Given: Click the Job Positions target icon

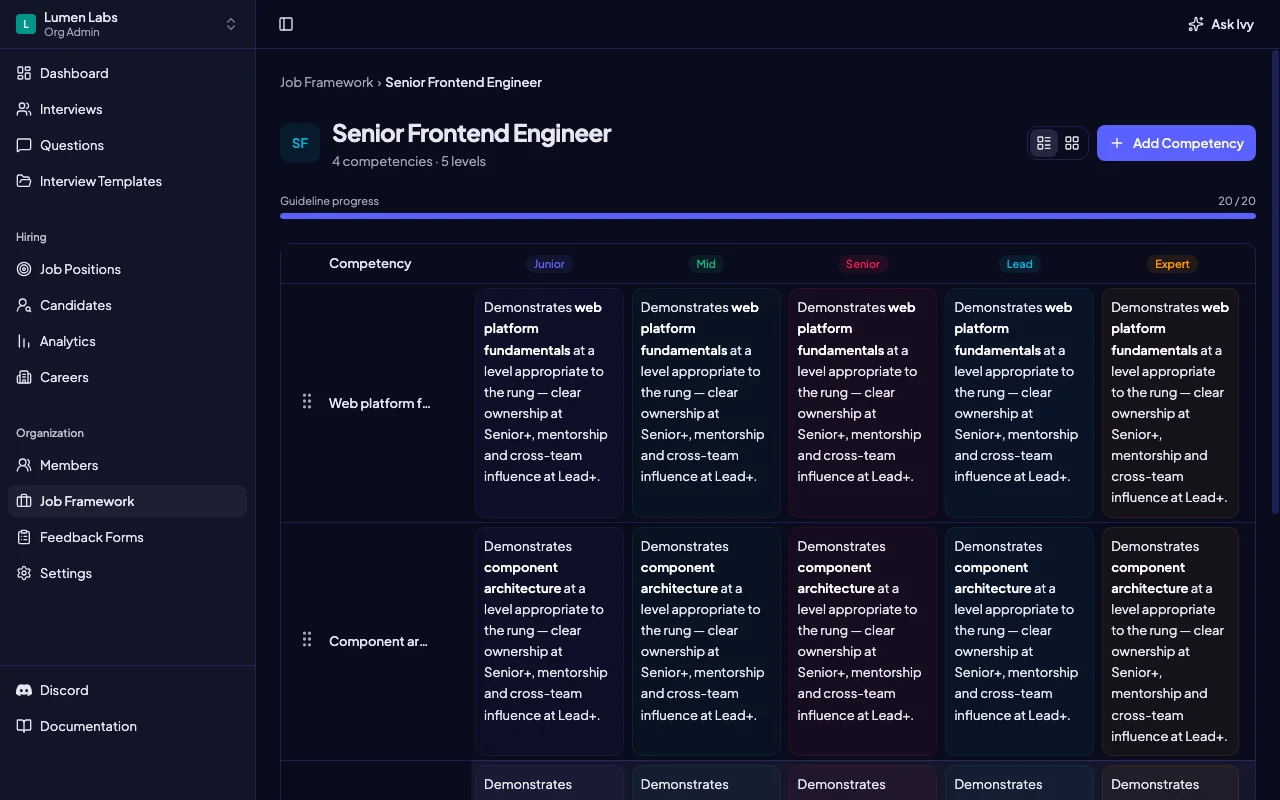Looking at the screenshot, I should (x=24, y=269).
